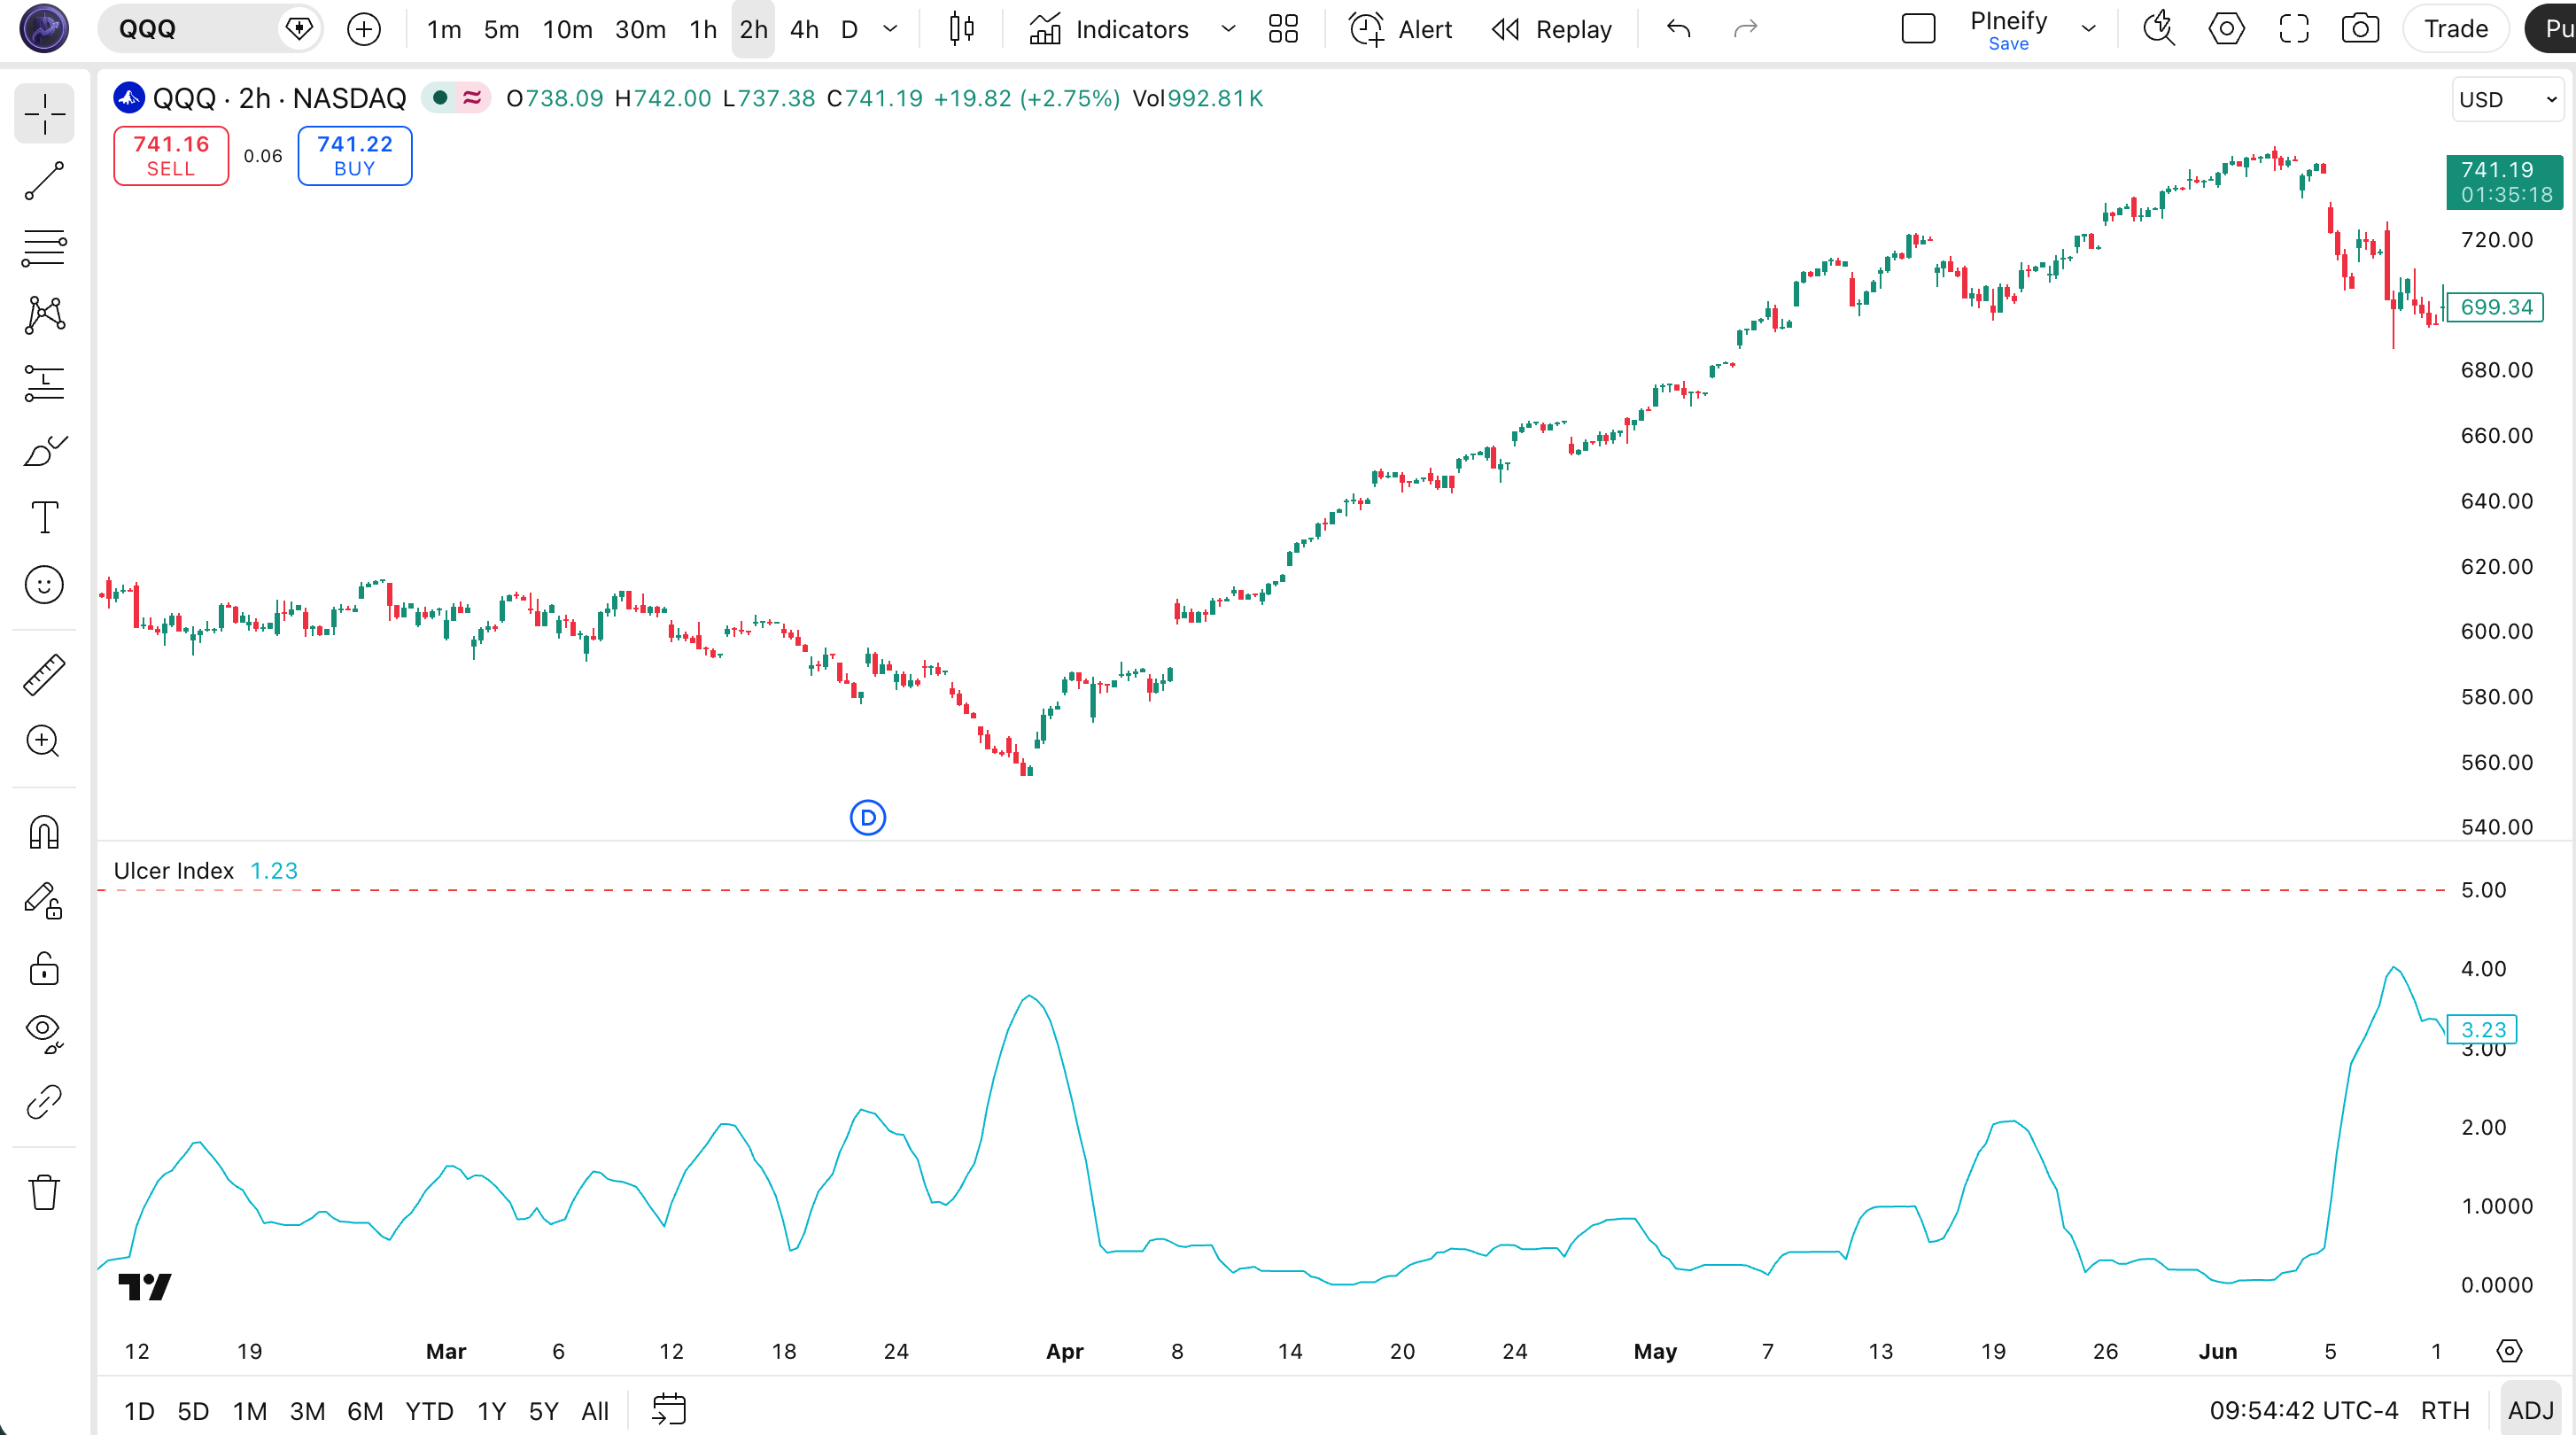Toggle the RTH session setting
The width and height of the screenshot is (2576, 1435).
(2445, 1410)
